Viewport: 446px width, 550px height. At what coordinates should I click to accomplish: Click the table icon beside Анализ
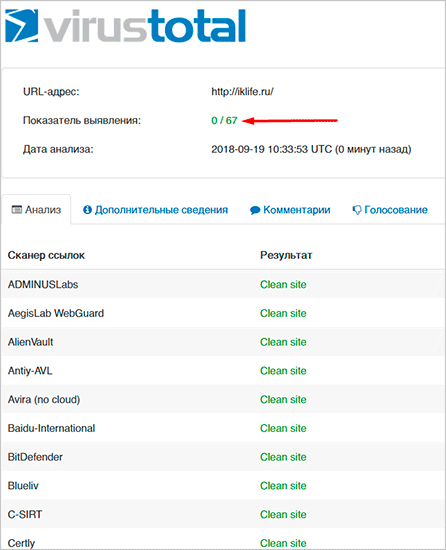[x=16, y=210]
